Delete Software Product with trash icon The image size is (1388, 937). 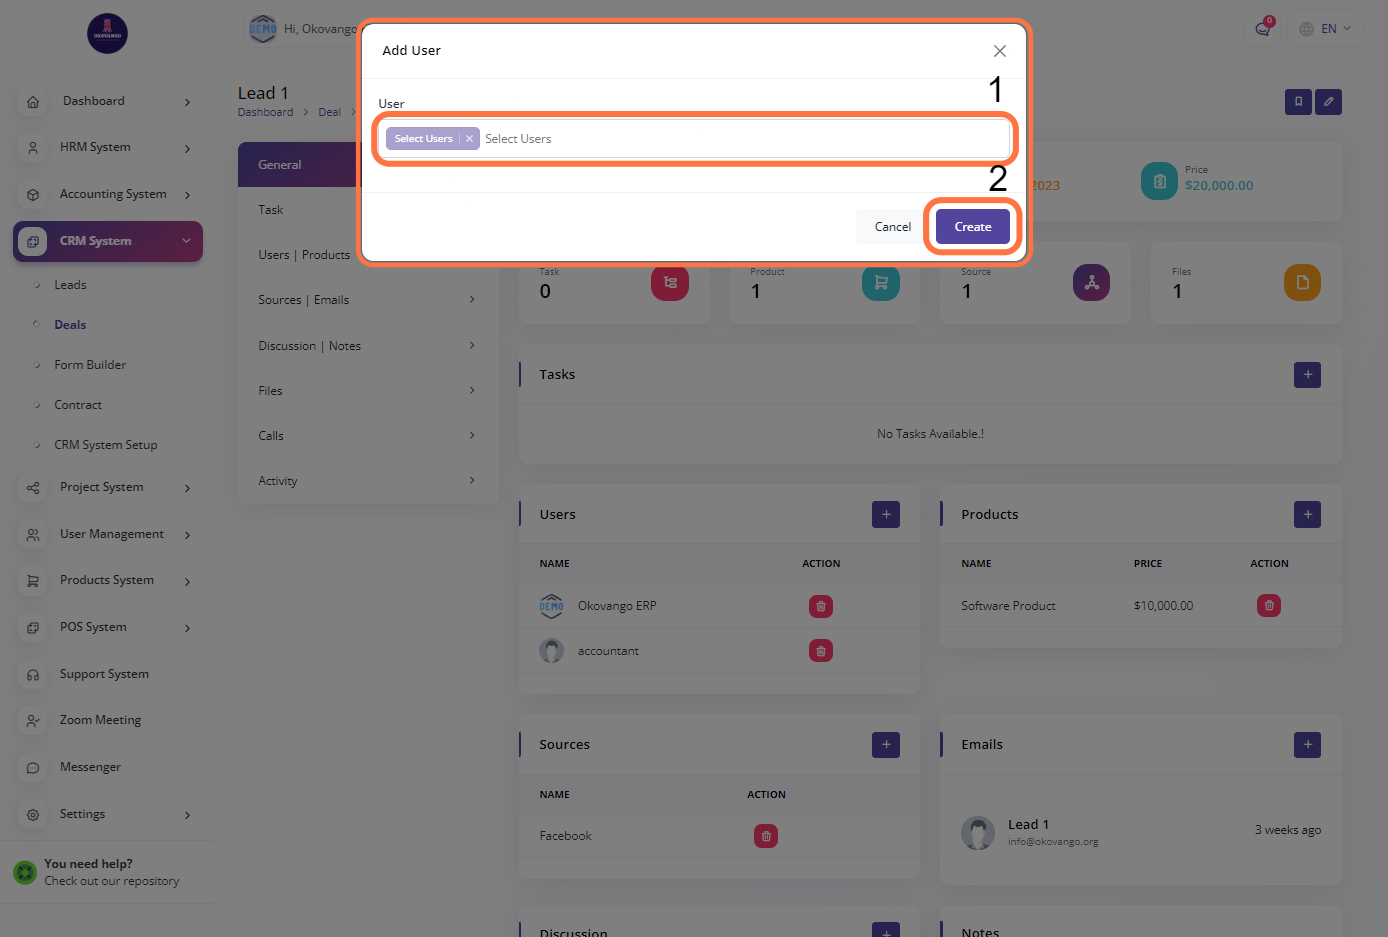(1268, 606)
